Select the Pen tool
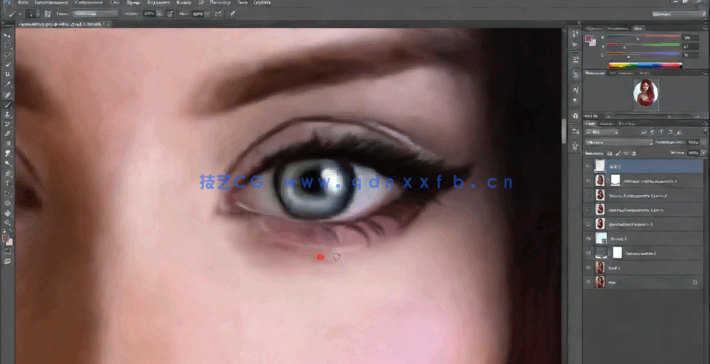Image resolution: width=710 pixels, height=364 pixels. (8, 174)
